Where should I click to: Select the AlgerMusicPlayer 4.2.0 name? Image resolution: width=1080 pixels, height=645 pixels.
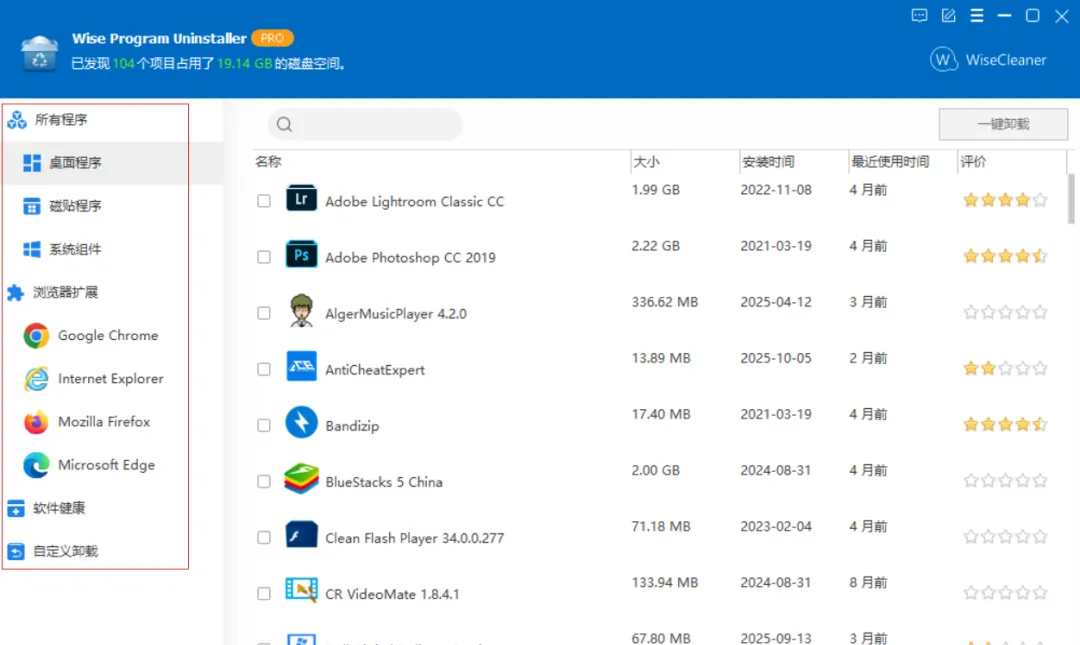click(x=396, y=314)
